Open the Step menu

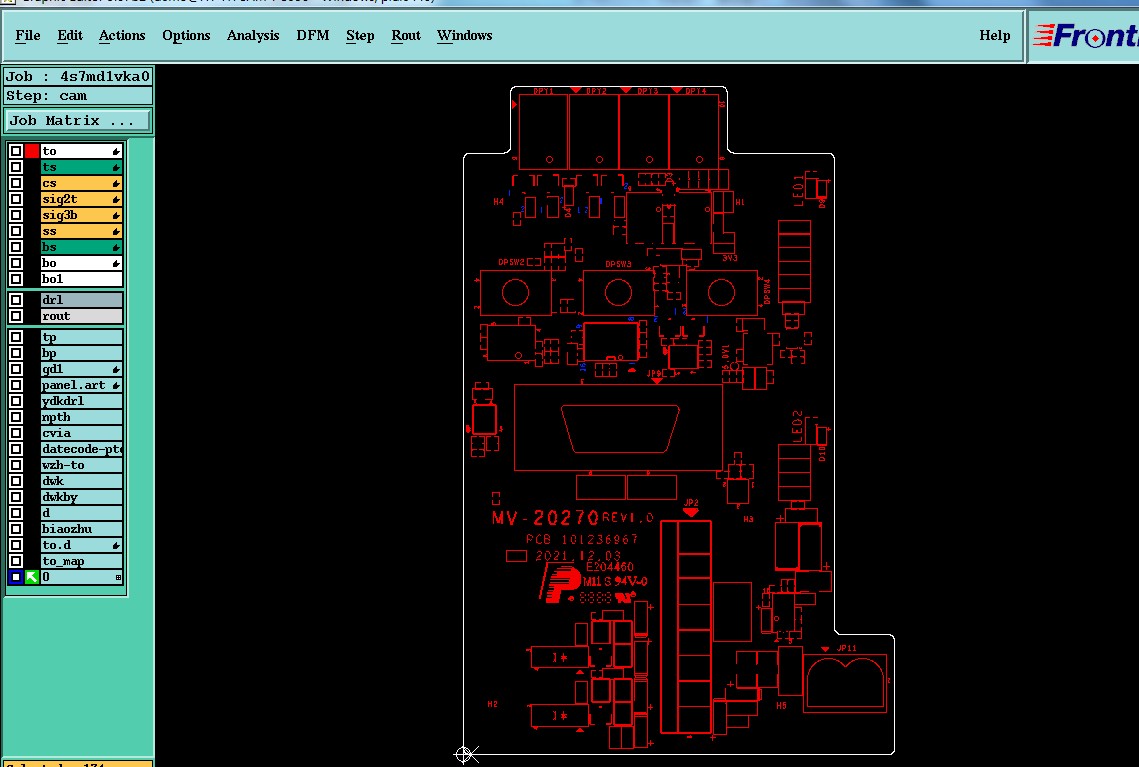point(360,36)
